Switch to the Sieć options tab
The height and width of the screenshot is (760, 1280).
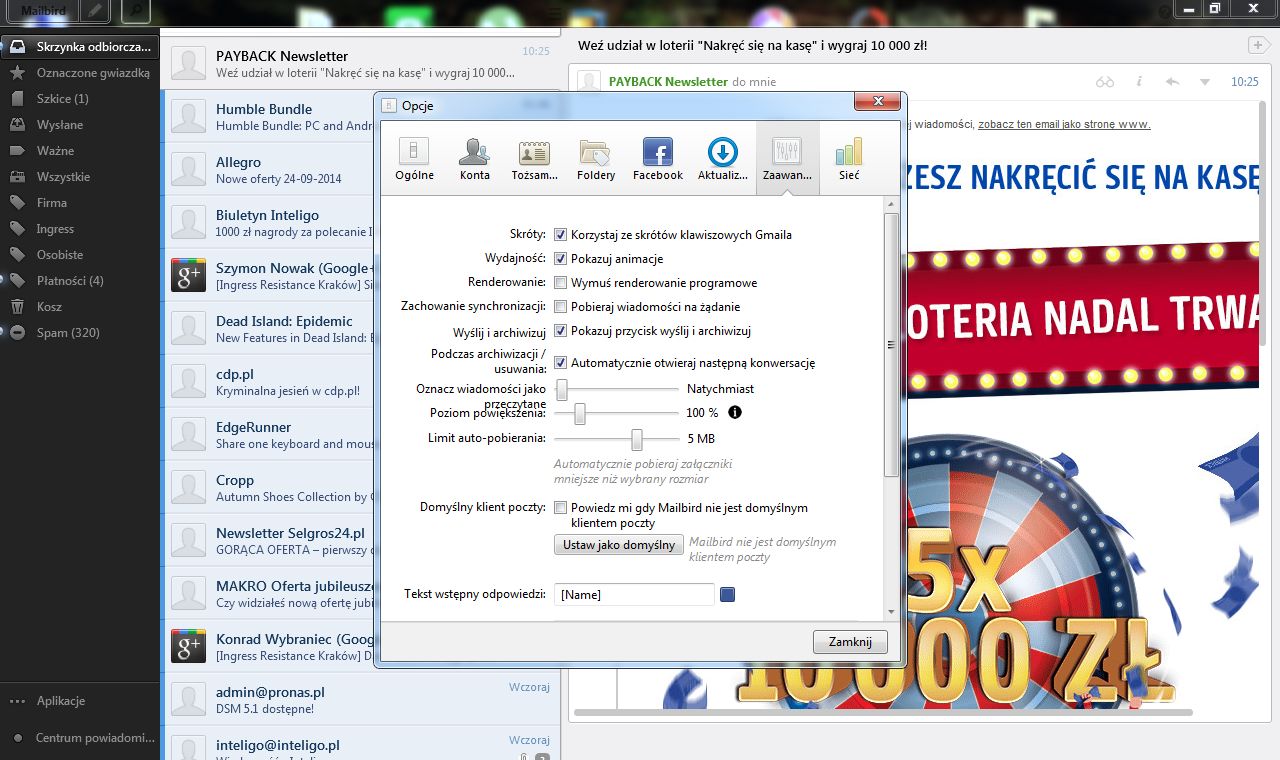[849, 159]
